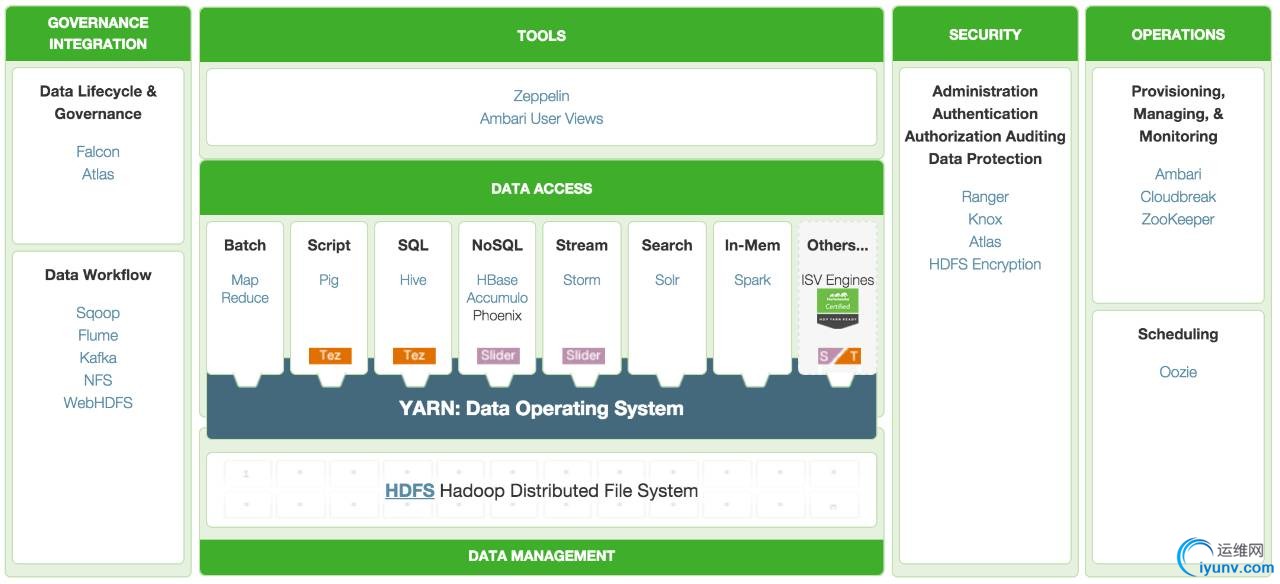The width and height of the screenshot is (1280, 584).
Task: Click Cloudbreak in Operations panel
Action: (1178, 197)
